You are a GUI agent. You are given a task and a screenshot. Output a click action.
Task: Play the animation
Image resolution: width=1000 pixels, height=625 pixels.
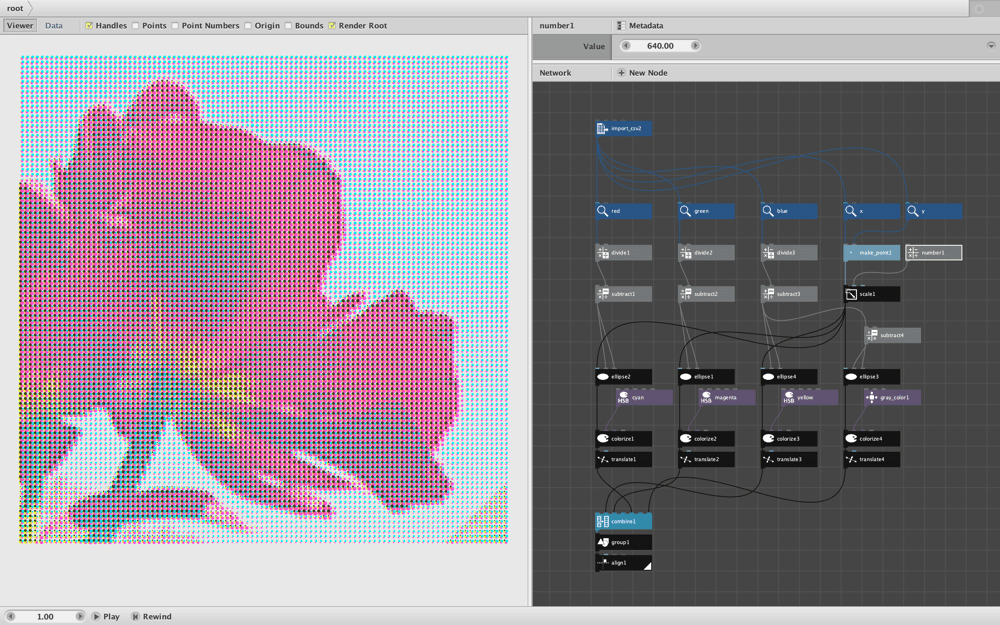[106, 617]
